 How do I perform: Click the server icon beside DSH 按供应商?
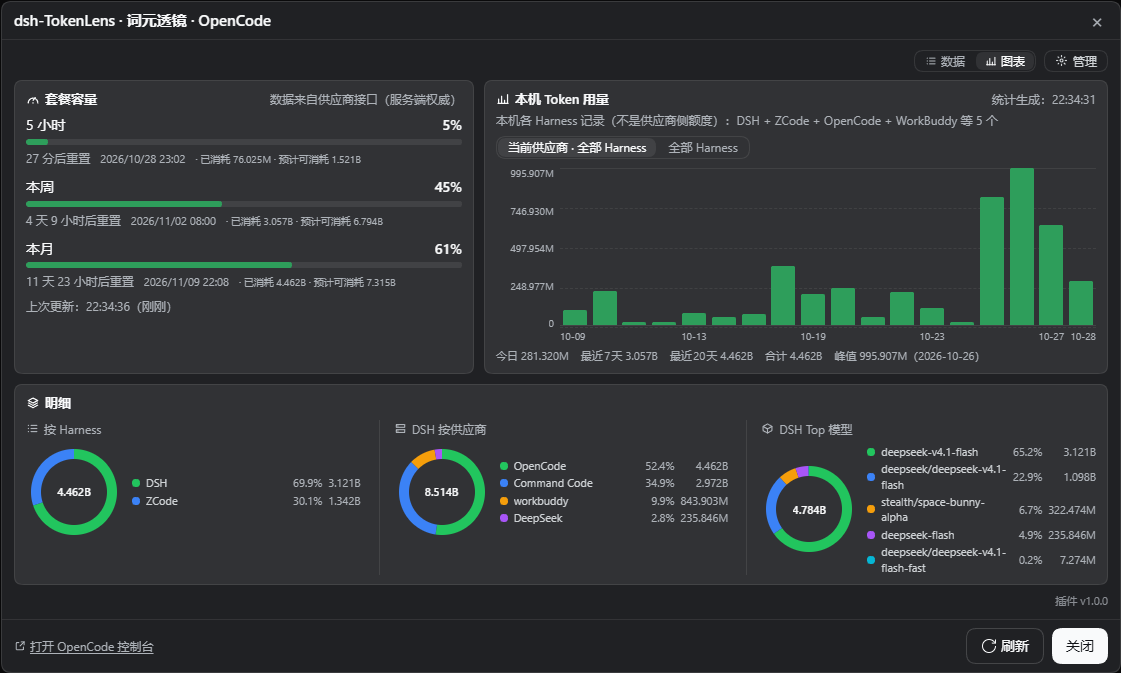400,429
